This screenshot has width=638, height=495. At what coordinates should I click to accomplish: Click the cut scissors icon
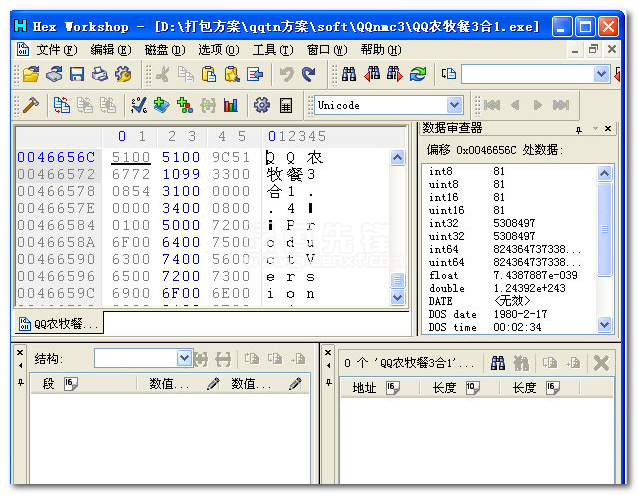[163, 74]
